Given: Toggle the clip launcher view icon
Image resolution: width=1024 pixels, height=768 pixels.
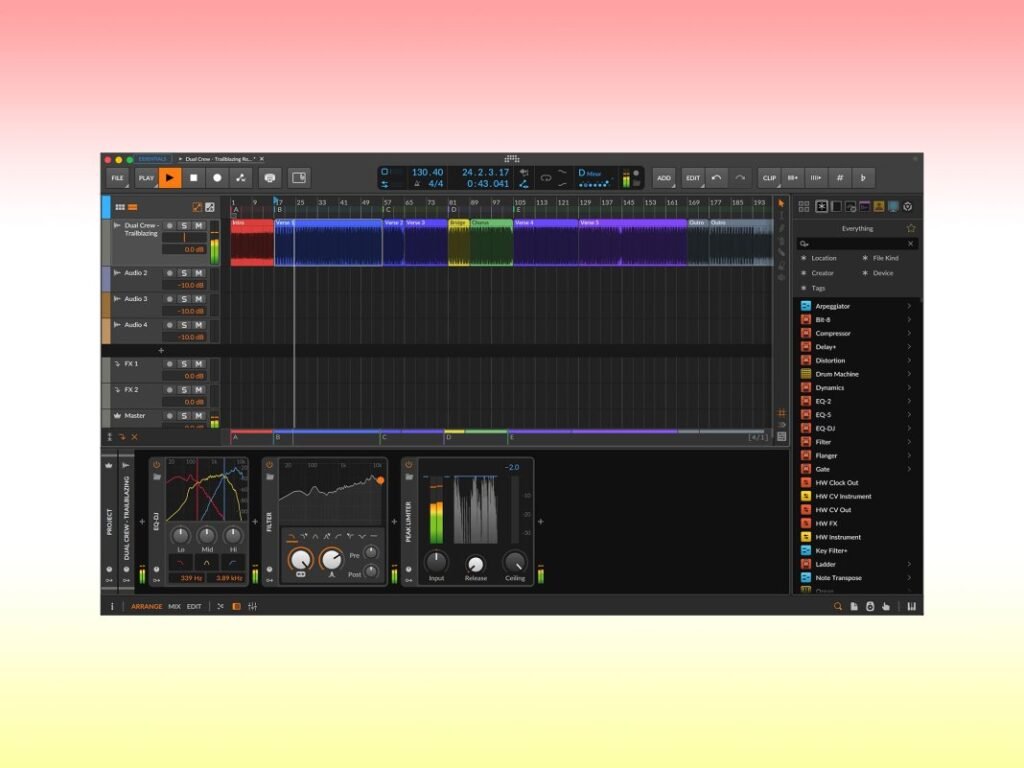Looking at the screenshot, I should pyautogui.click(x=120, y=207).
